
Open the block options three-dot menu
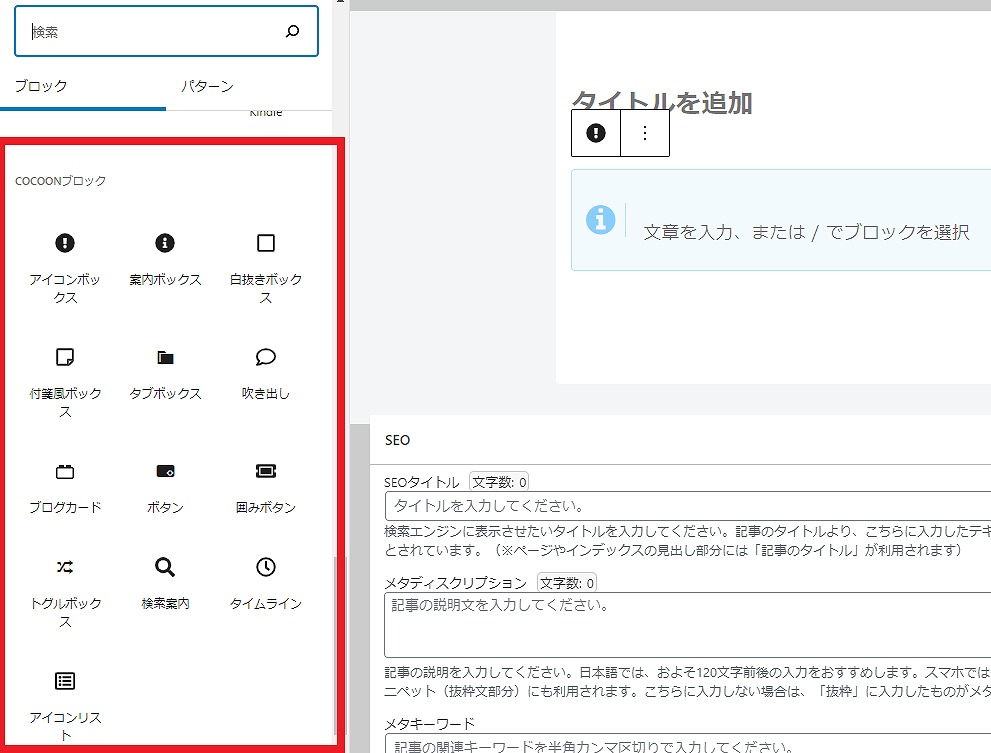pyautogui.click(x=645, y=133)
